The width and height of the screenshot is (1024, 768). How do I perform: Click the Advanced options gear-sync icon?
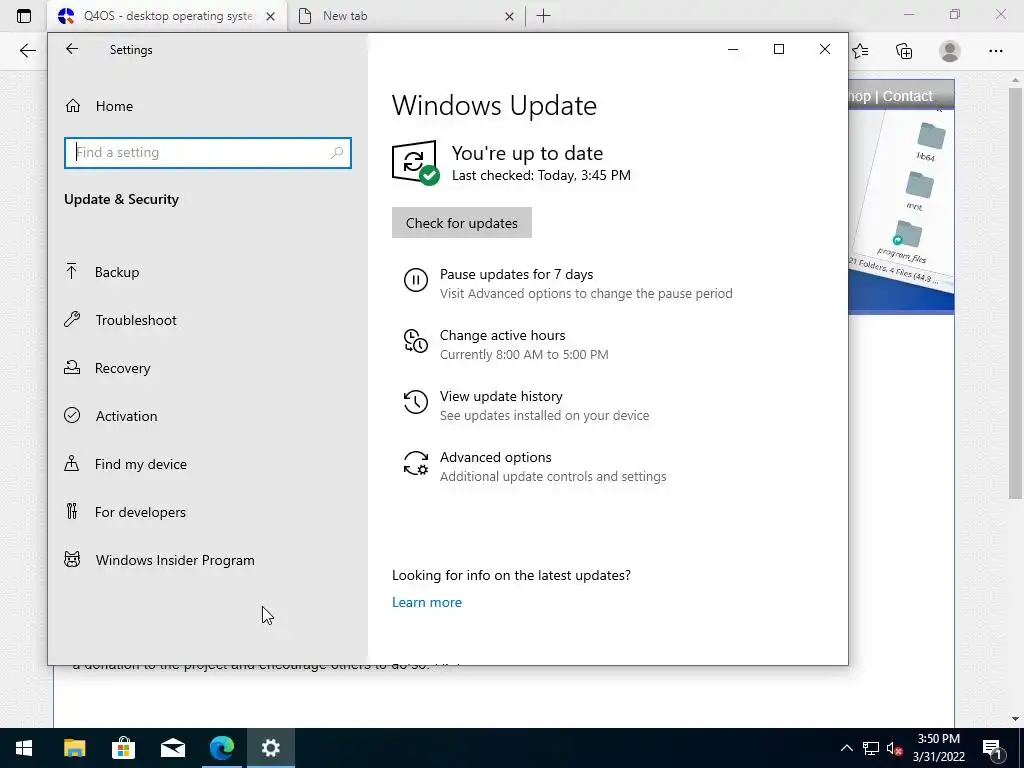415,463
